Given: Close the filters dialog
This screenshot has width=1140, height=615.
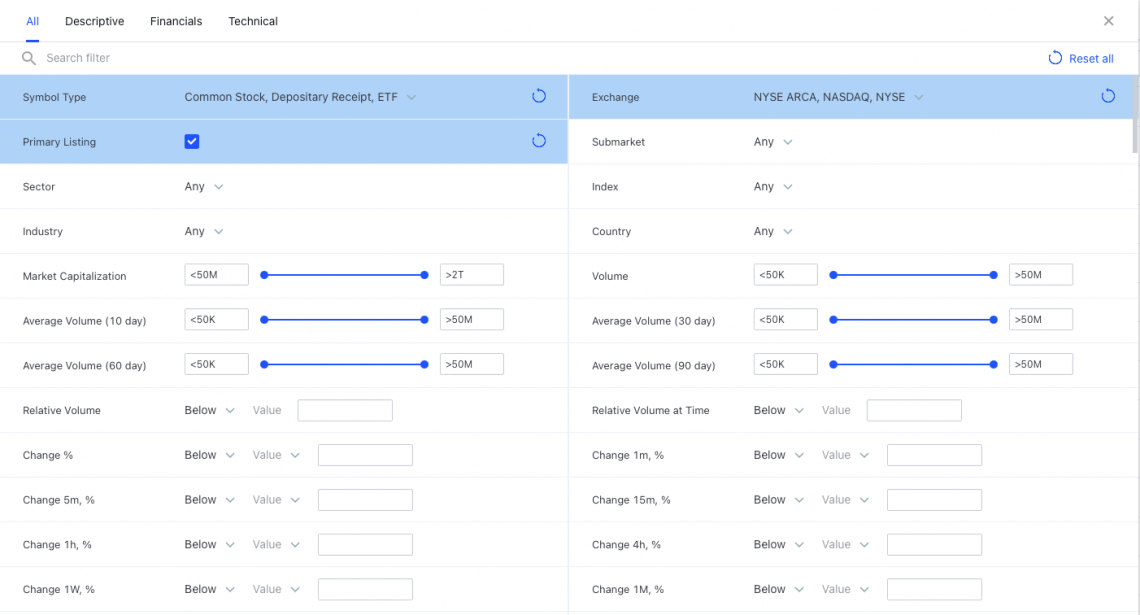Looking at the screenshot, I should point(1108,21).
